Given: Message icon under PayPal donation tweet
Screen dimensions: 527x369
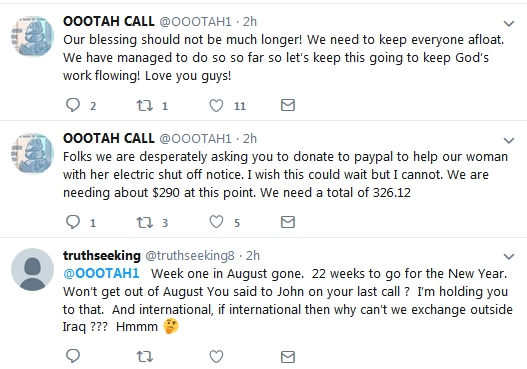Looking at the screenshot, I should pos(288,222).
